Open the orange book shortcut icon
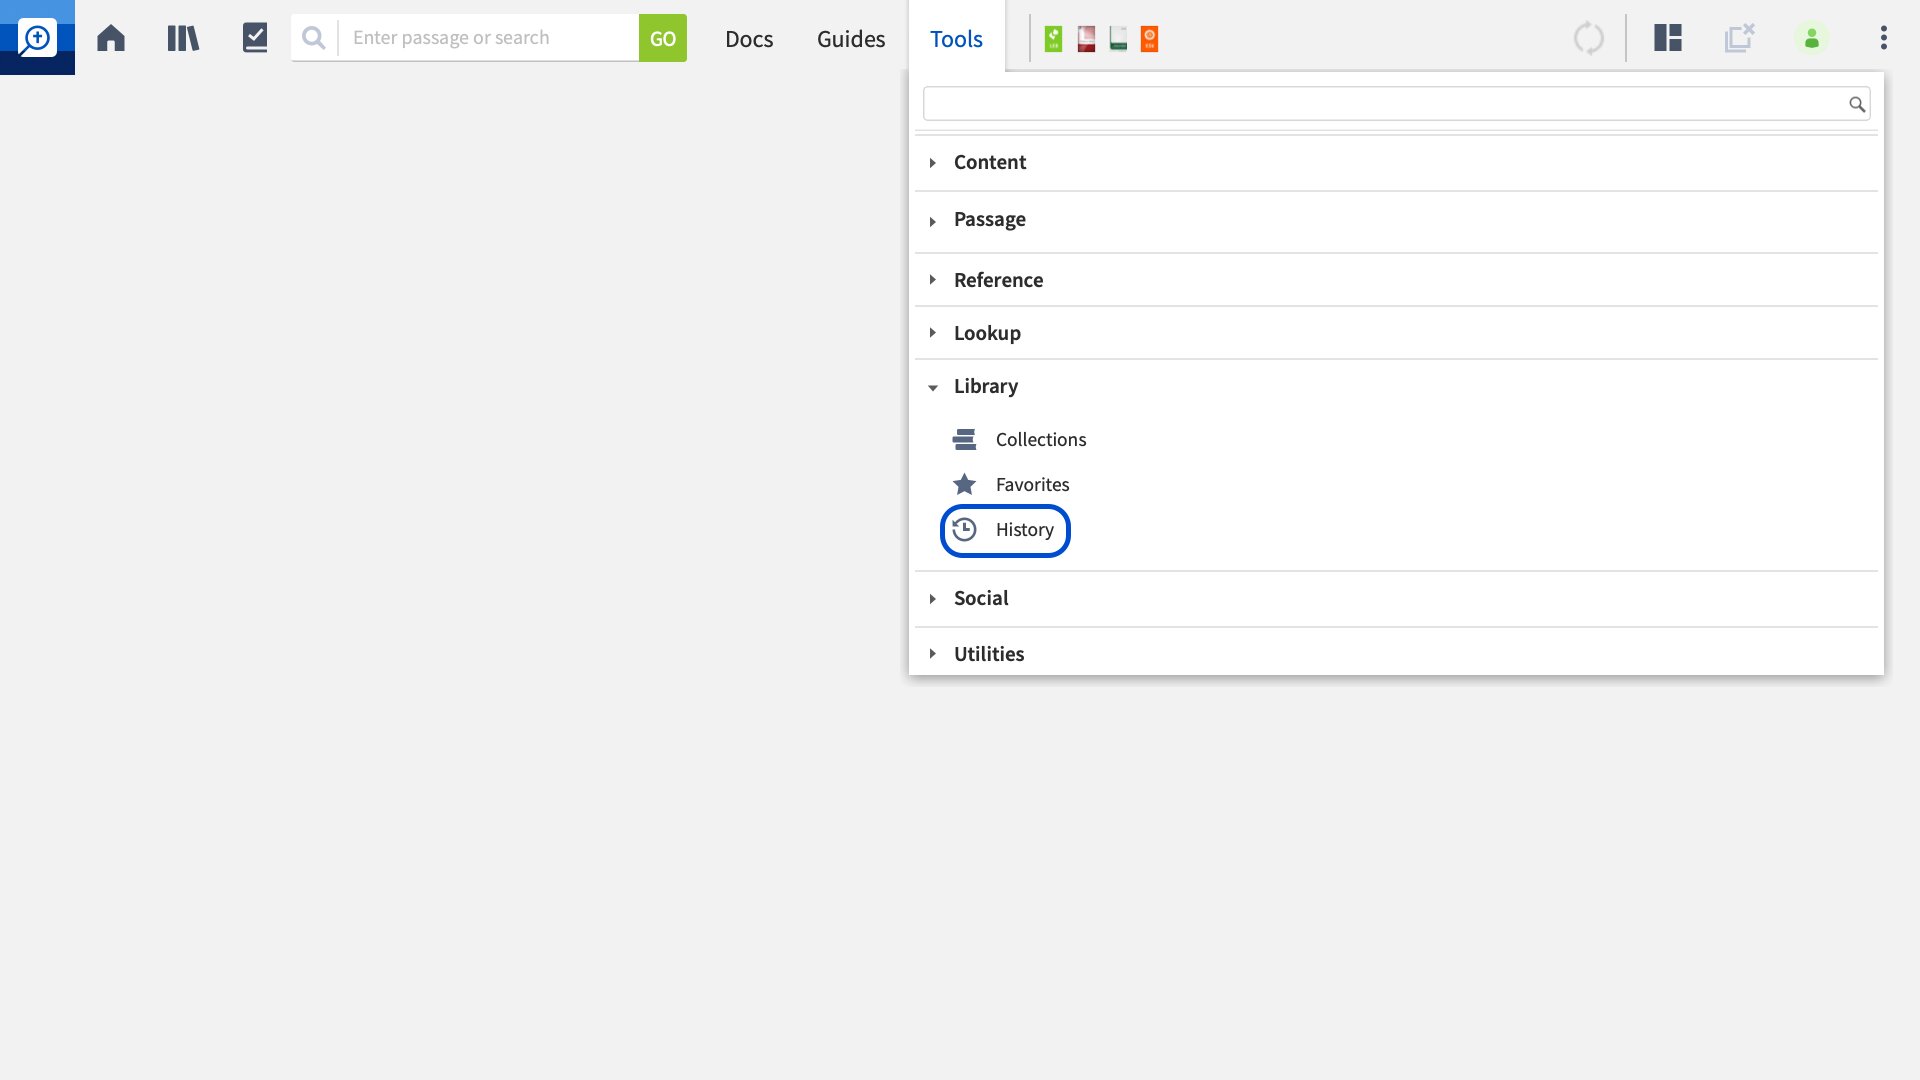The image size is (1920, 1080). click(1150, 39)
